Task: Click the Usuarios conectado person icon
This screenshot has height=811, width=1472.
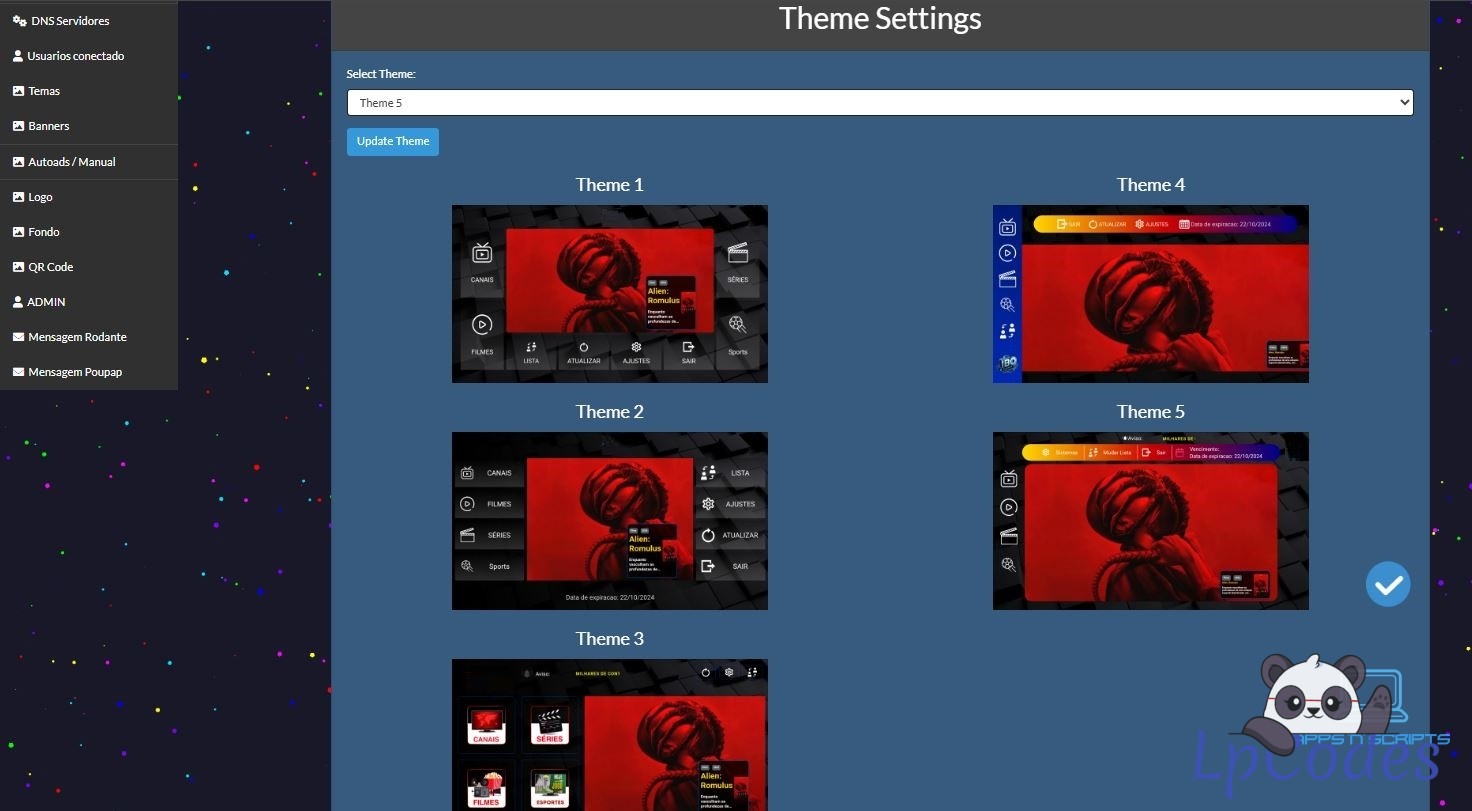Action: [18, 56]
